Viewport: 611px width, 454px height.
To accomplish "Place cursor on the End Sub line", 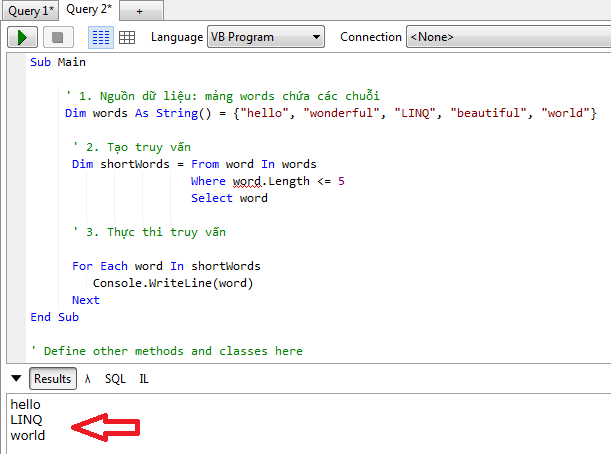I will coord(54,317).
